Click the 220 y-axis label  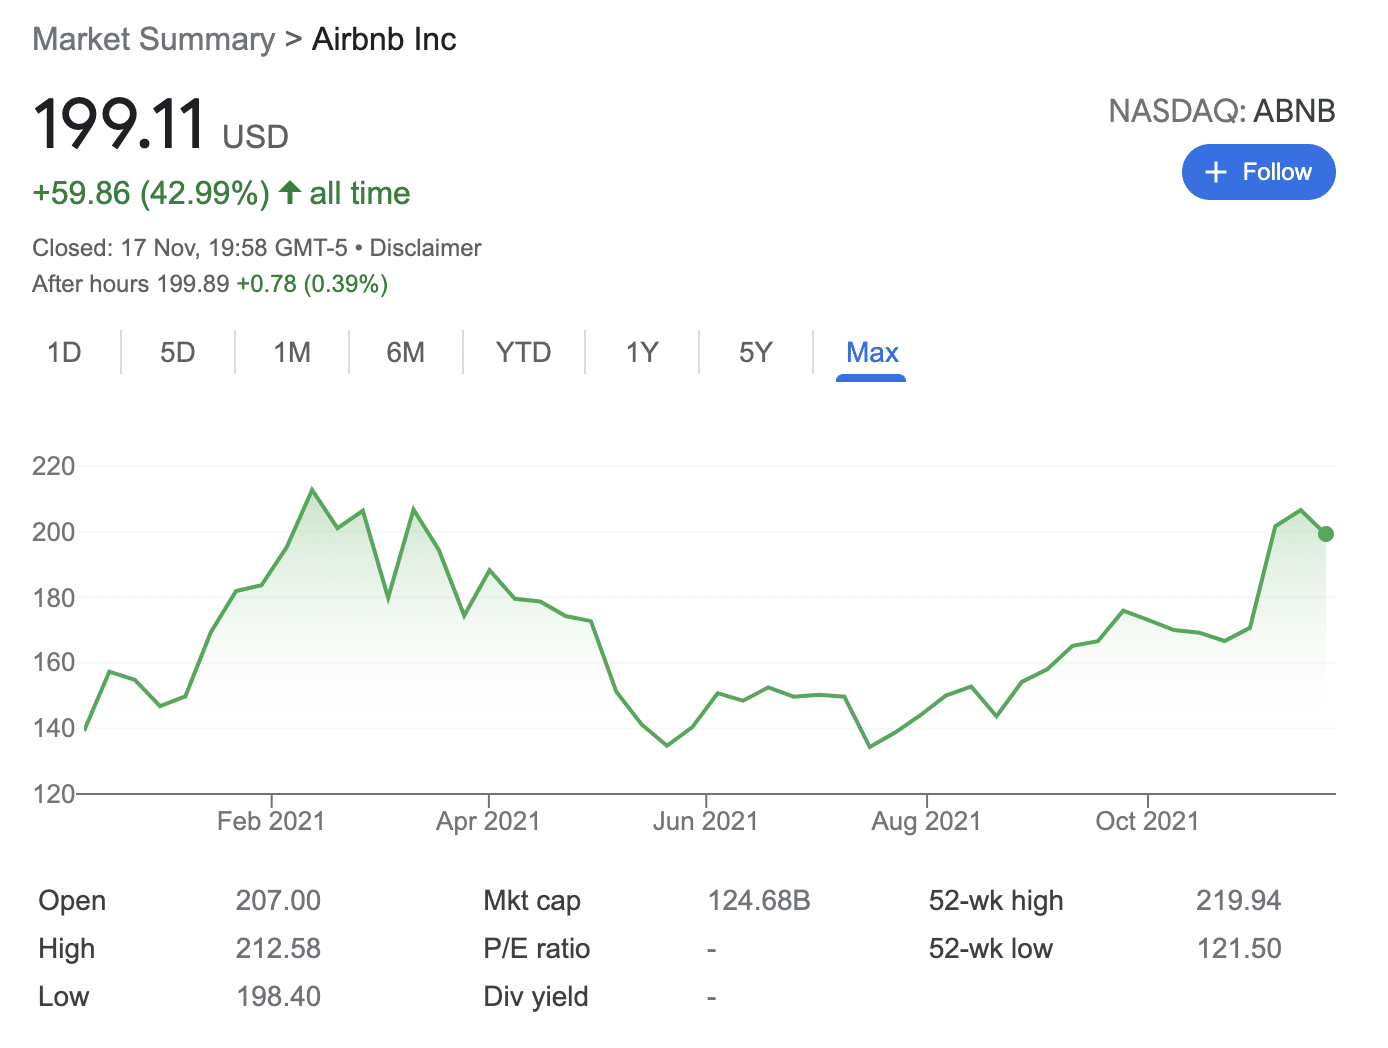[x=54, y=466]
